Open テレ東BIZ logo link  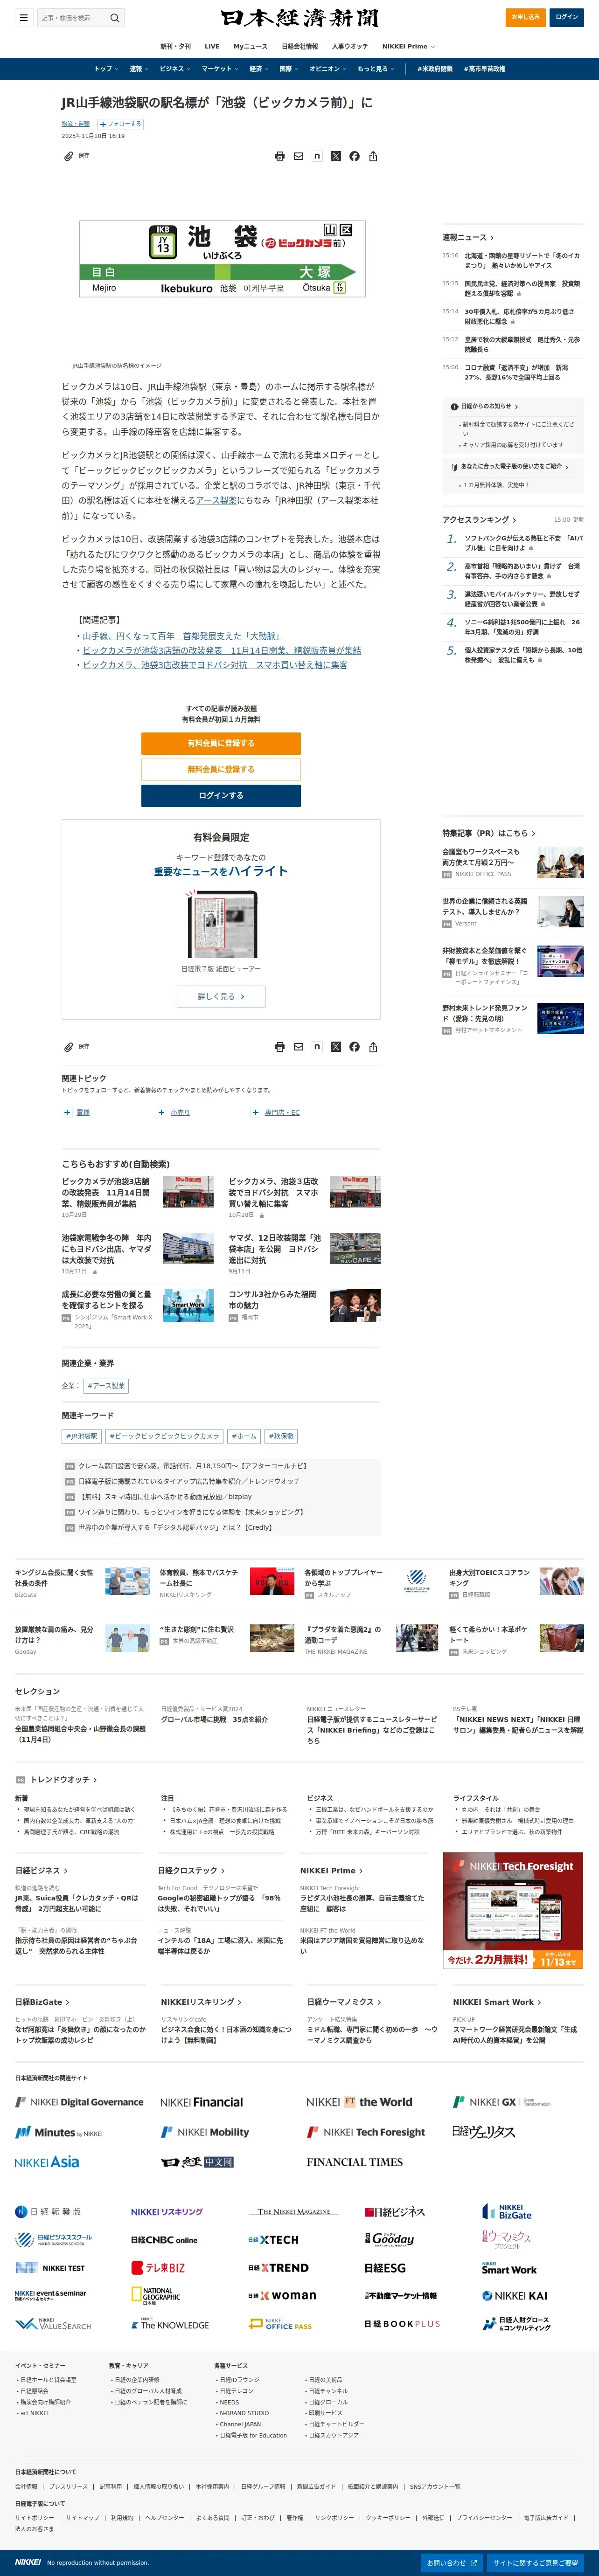158,2268
